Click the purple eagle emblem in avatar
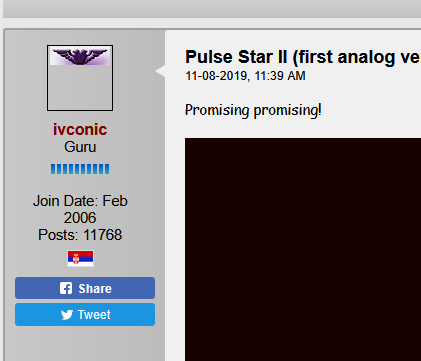This screenshot has width=421, height=361. tap(80, 56)
